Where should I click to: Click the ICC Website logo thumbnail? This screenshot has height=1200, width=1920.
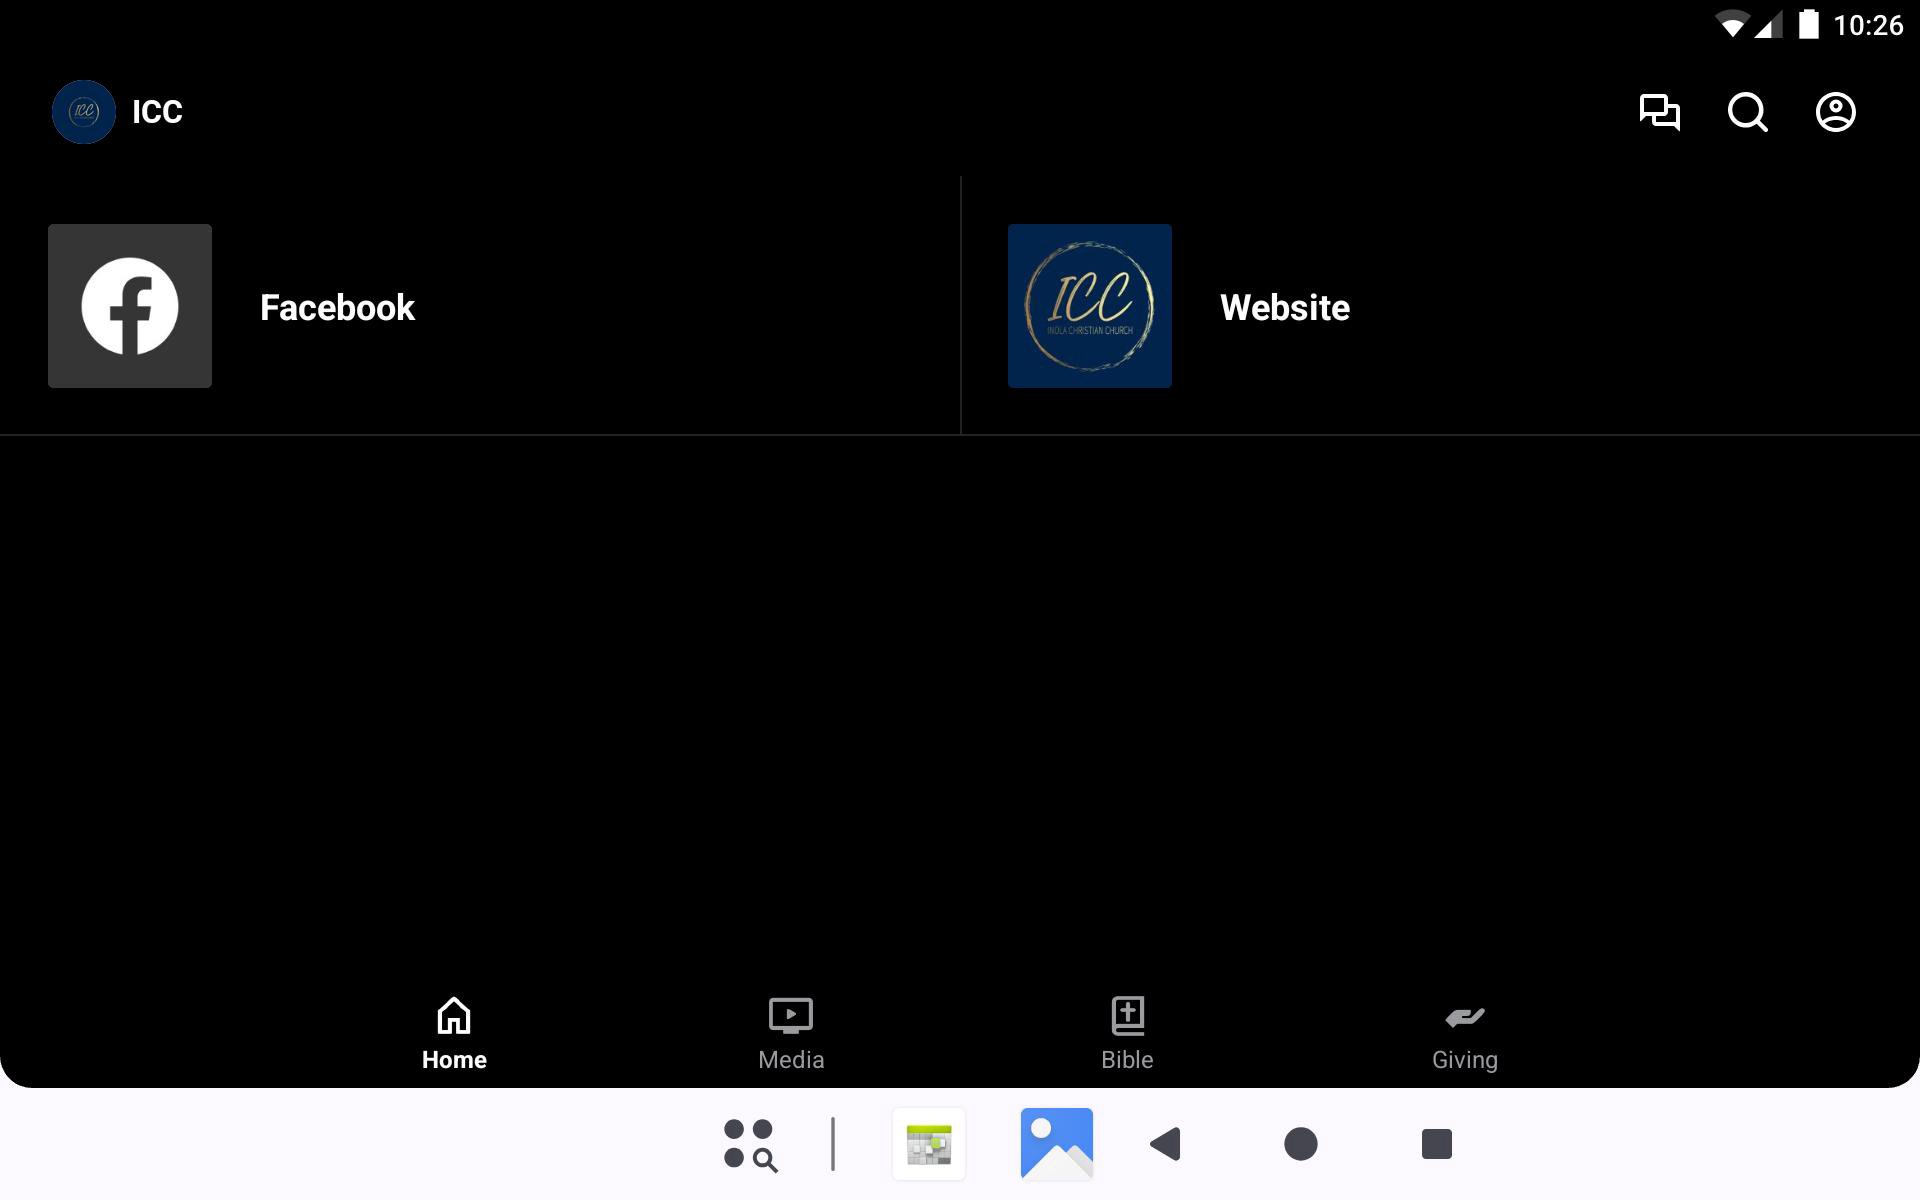click(1089, 306)
